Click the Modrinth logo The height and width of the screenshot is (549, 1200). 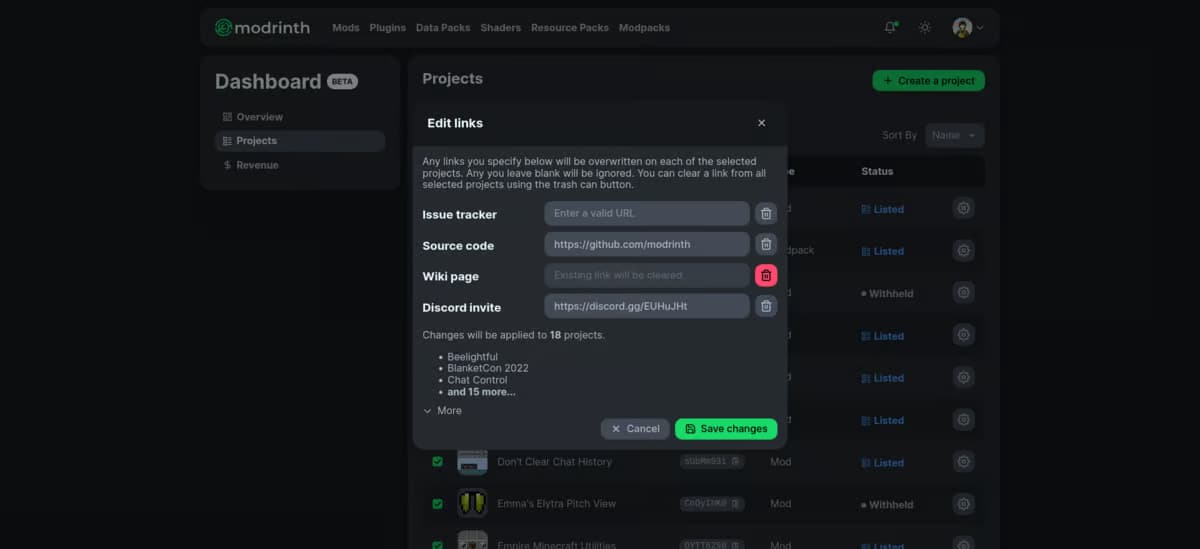click(263, 27)
